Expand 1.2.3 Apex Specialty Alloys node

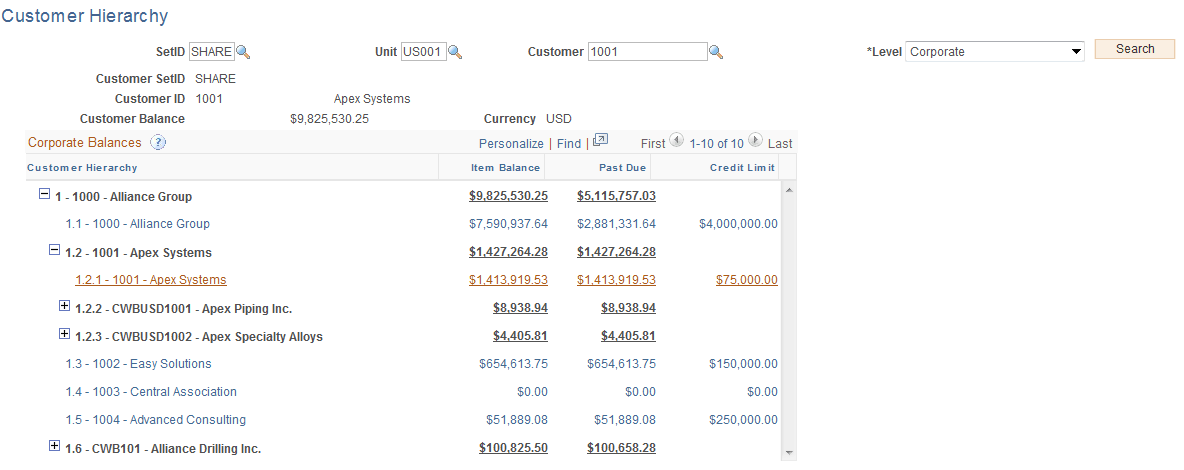point(65,334)
